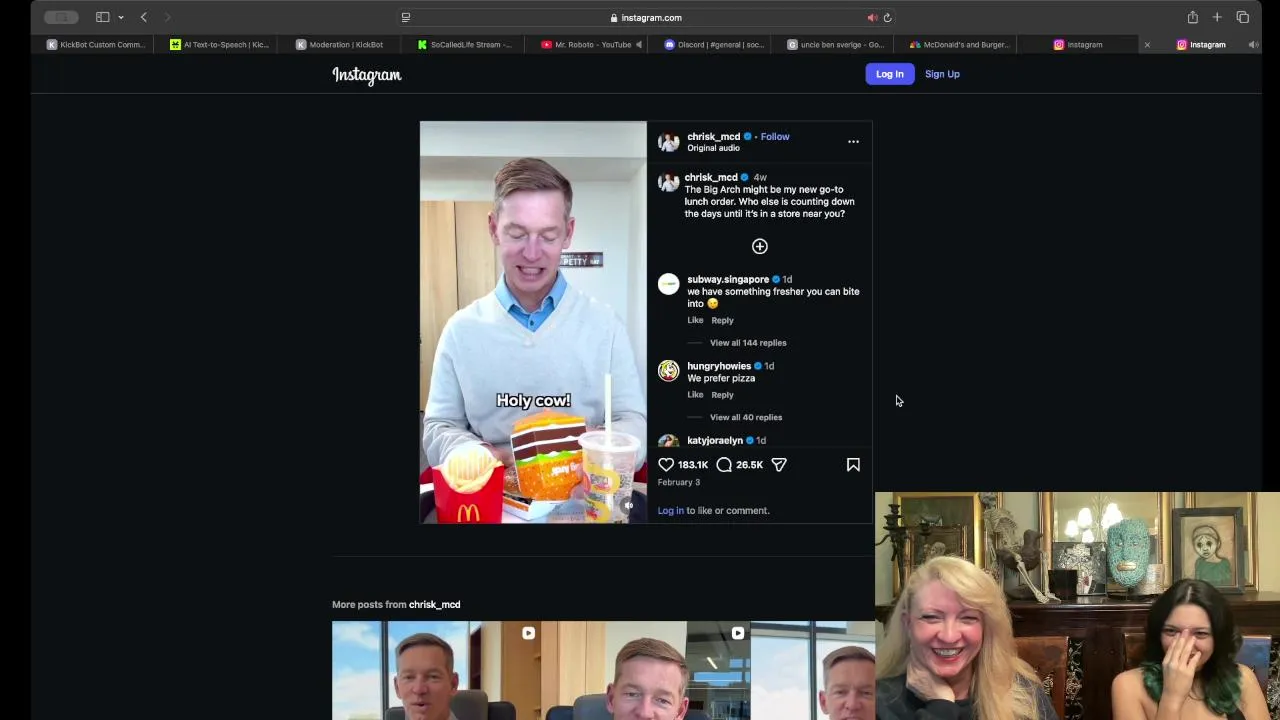Open the second More posts thumbnail
The image size is (1280, 720).
coord(646,670)
